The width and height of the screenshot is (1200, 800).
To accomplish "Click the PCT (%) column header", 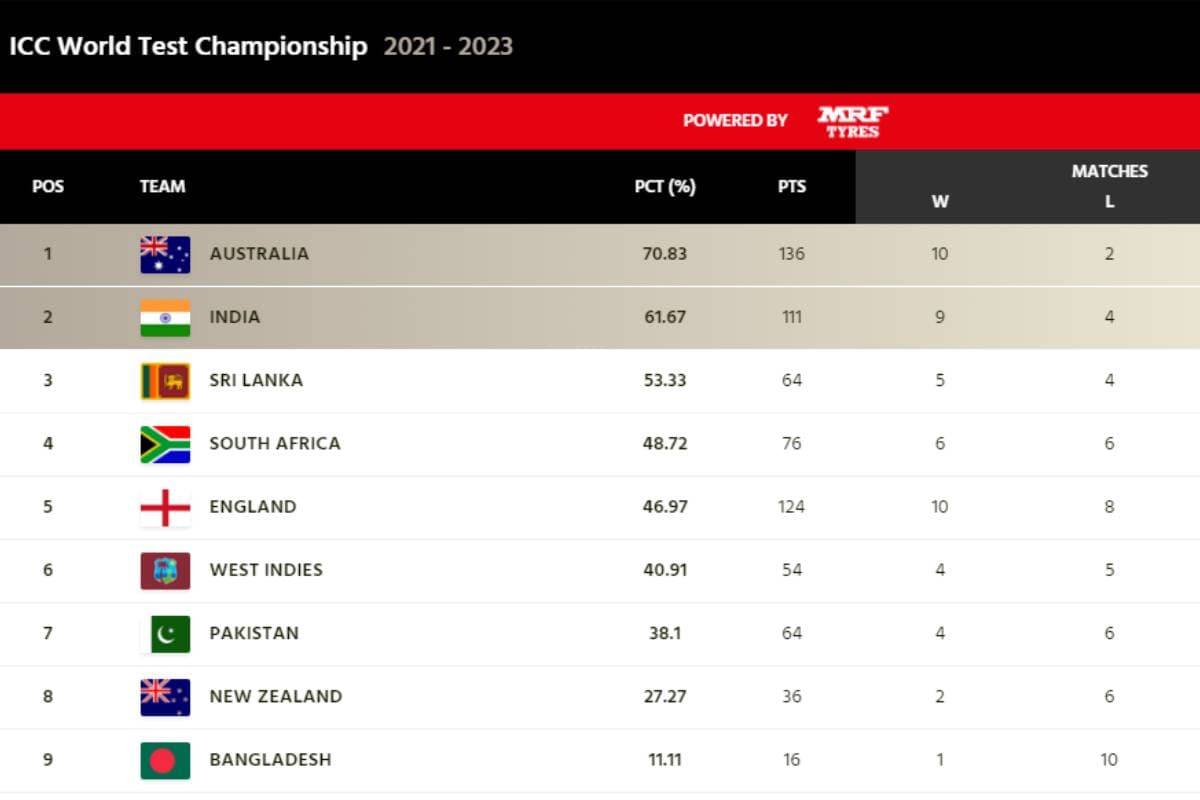I will tap(665, 186).
